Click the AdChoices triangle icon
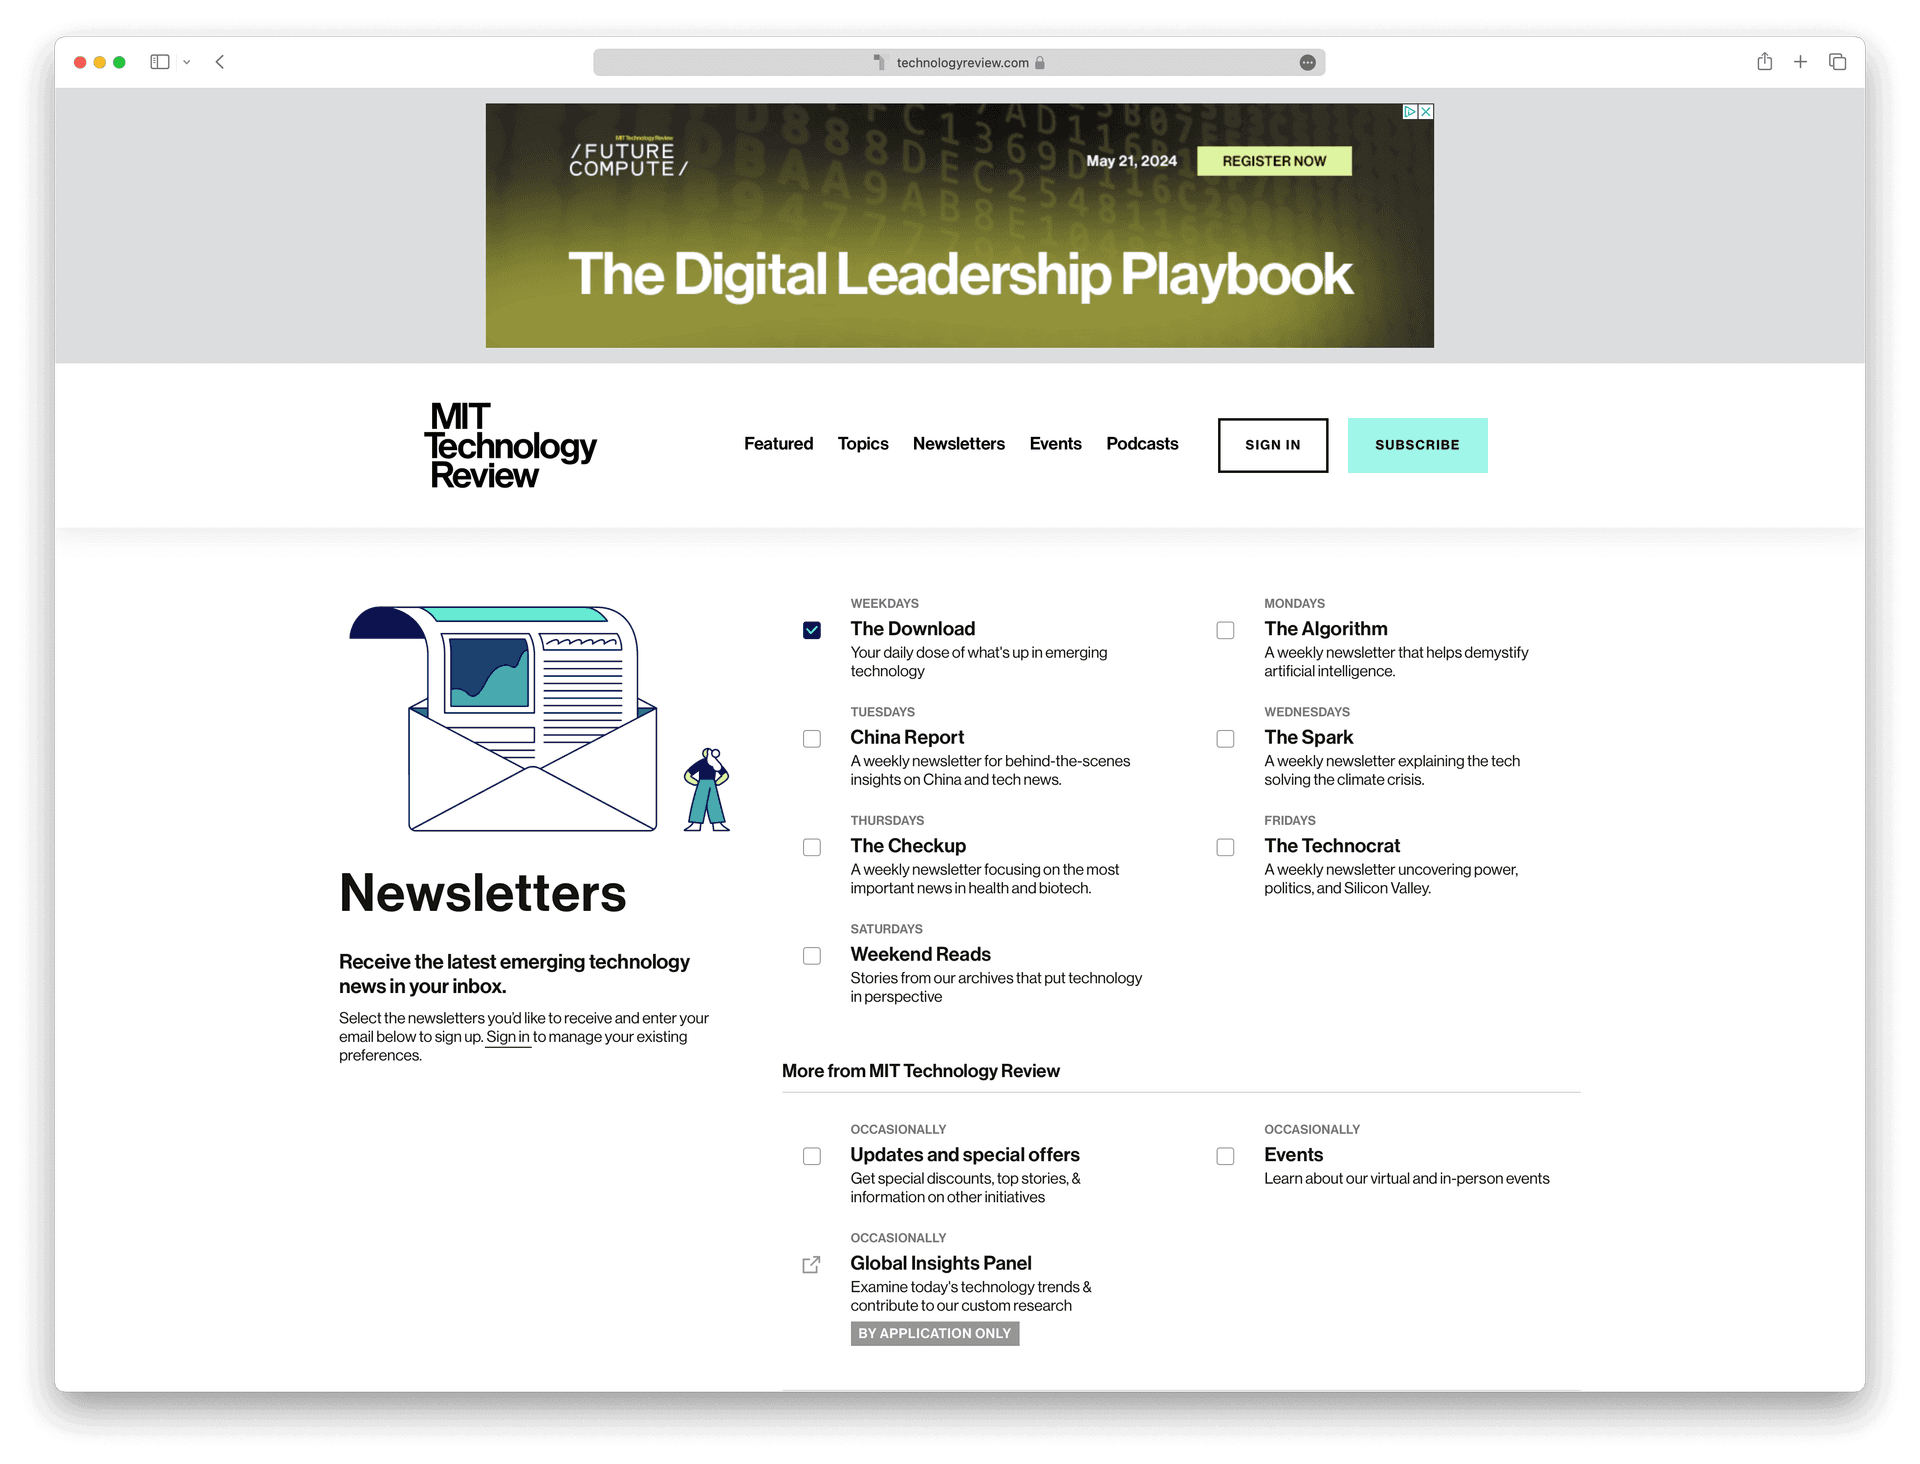1920x1464 pixels. click(1410, 112)
